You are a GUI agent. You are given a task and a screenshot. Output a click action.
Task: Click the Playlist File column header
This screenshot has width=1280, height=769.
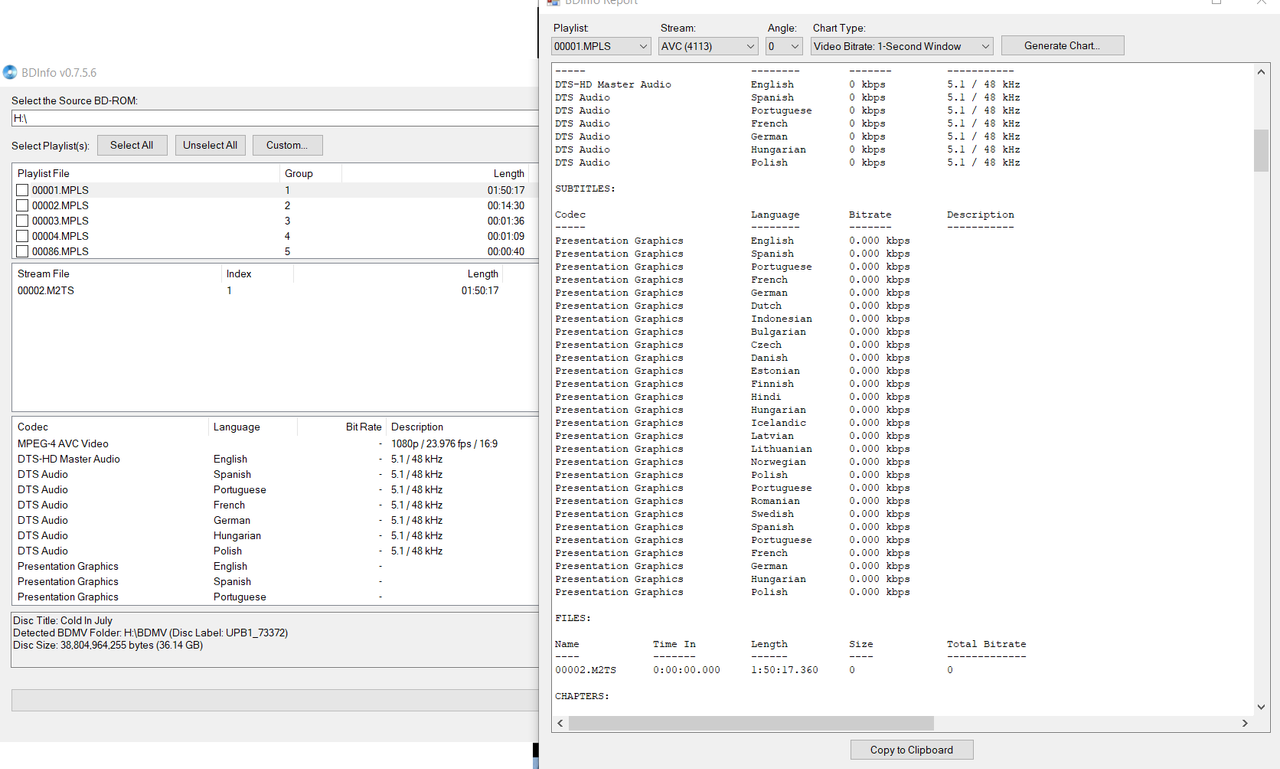pos(146,173)
